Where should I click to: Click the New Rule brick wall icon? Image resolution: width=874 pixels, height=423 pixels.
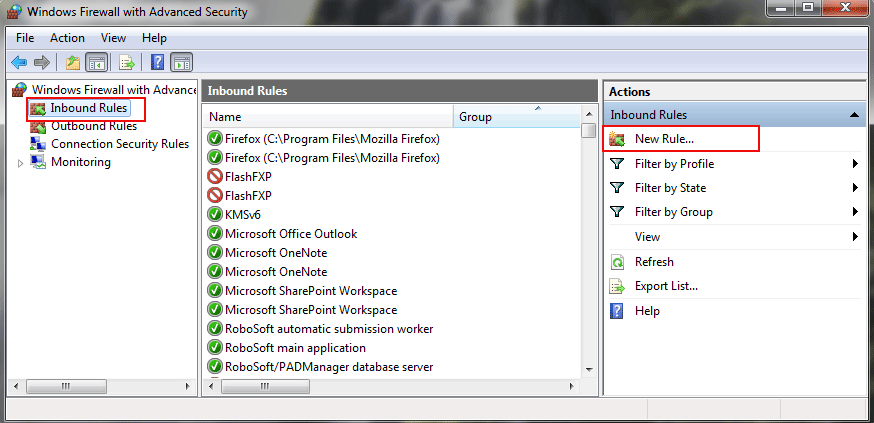point(617,139)
